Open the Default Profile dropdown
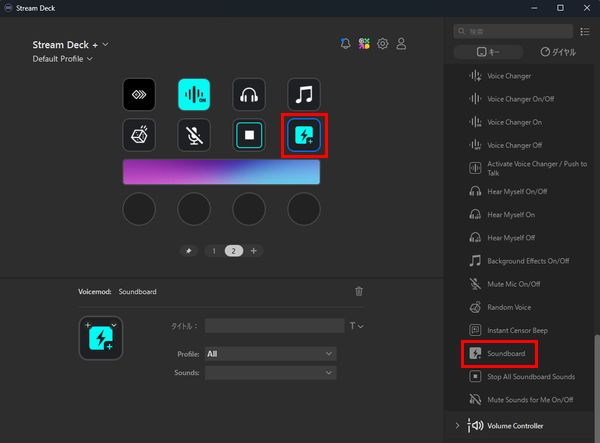The image size is (600, 443). [x=62, y=59]
